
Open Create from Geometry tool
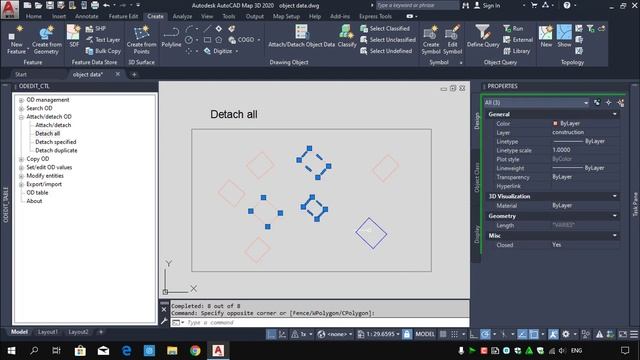pos(47,40)
